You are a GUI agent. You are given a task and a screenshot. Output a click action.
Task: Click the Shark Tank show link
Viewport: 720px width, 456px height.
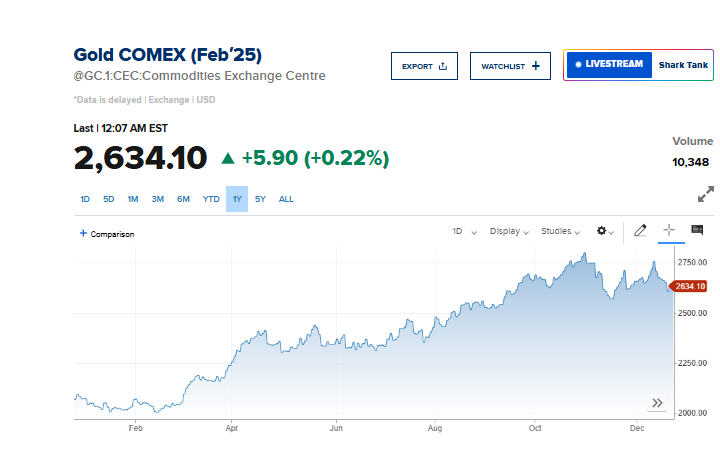683,65
